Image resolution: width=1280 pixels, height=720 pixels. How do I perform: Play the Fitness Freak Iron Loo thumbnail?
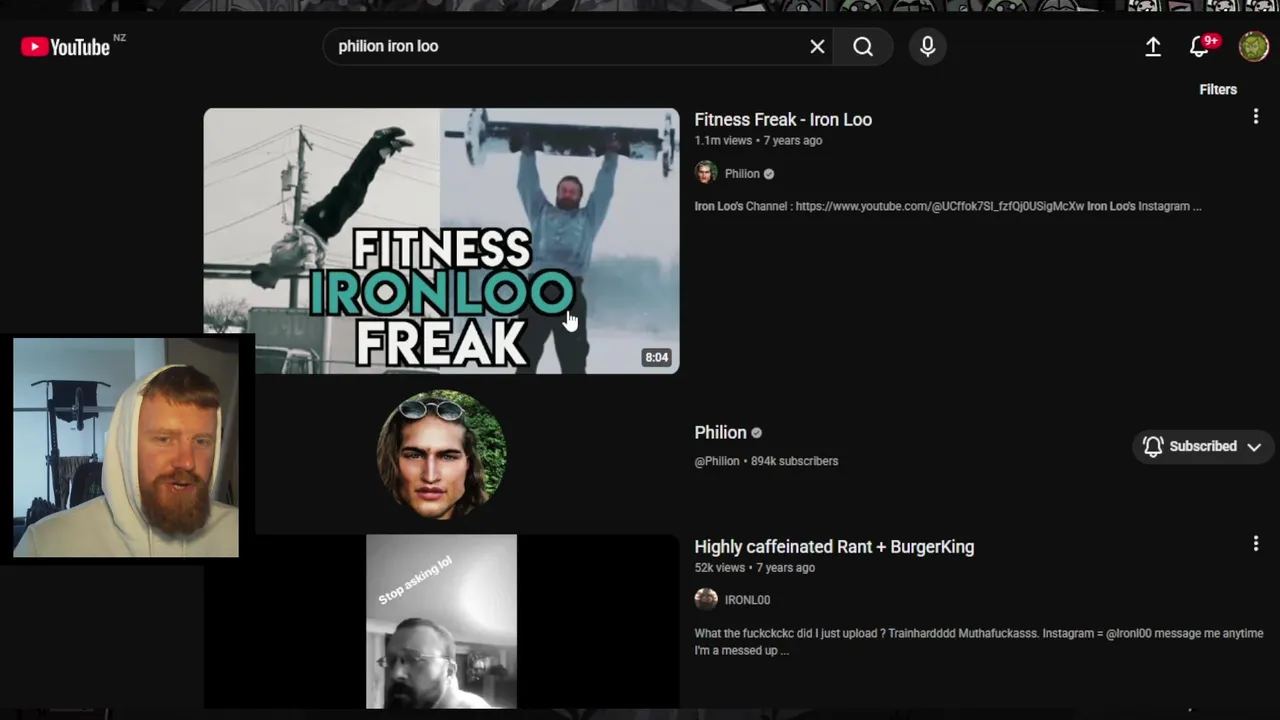tap(441, 241)
